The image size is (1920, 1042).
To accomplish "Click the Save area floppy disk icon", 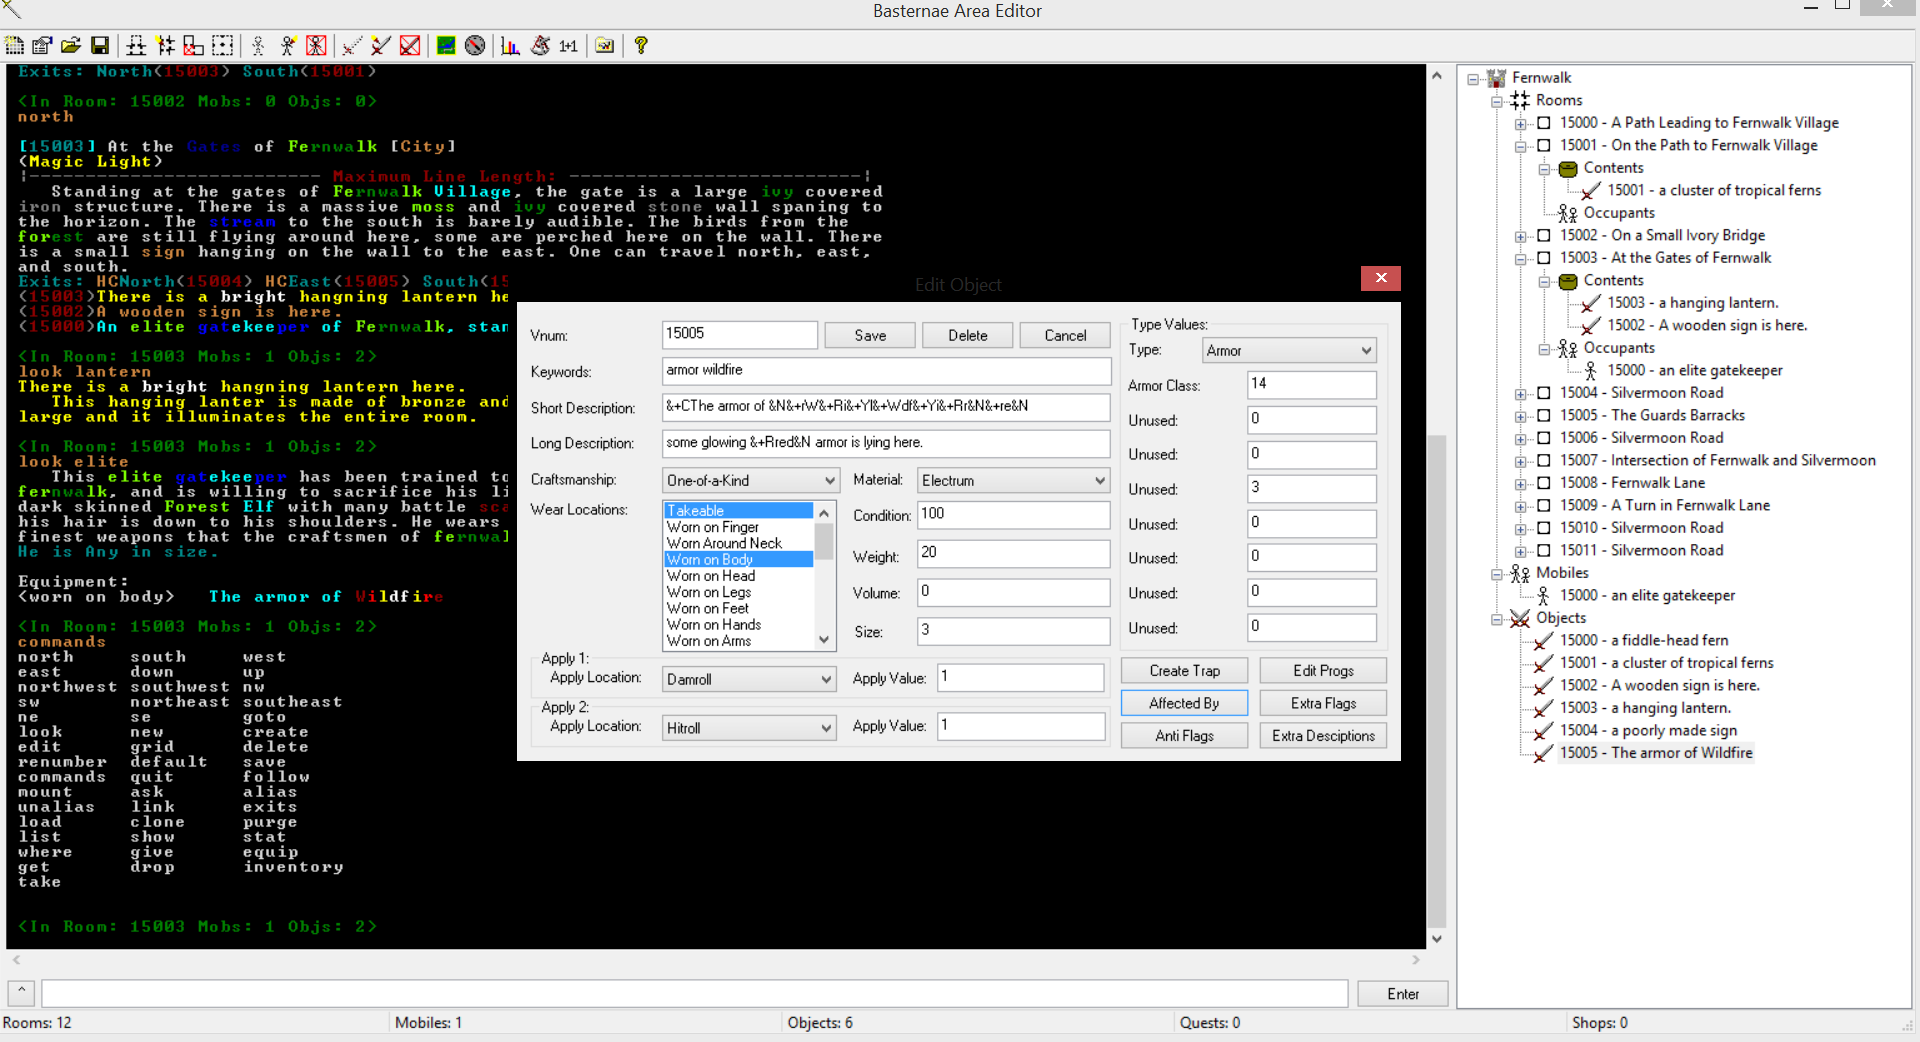I will point(100,46).
